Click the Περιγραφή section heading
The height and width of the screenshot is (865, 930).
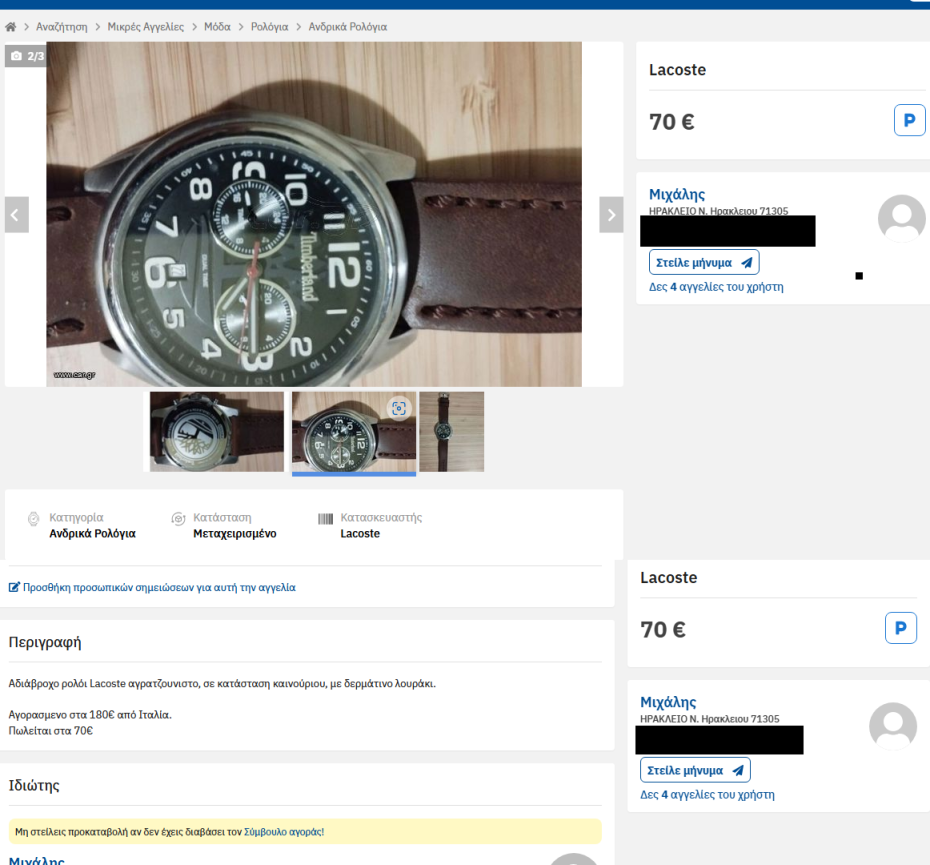[x=45, y=642]
